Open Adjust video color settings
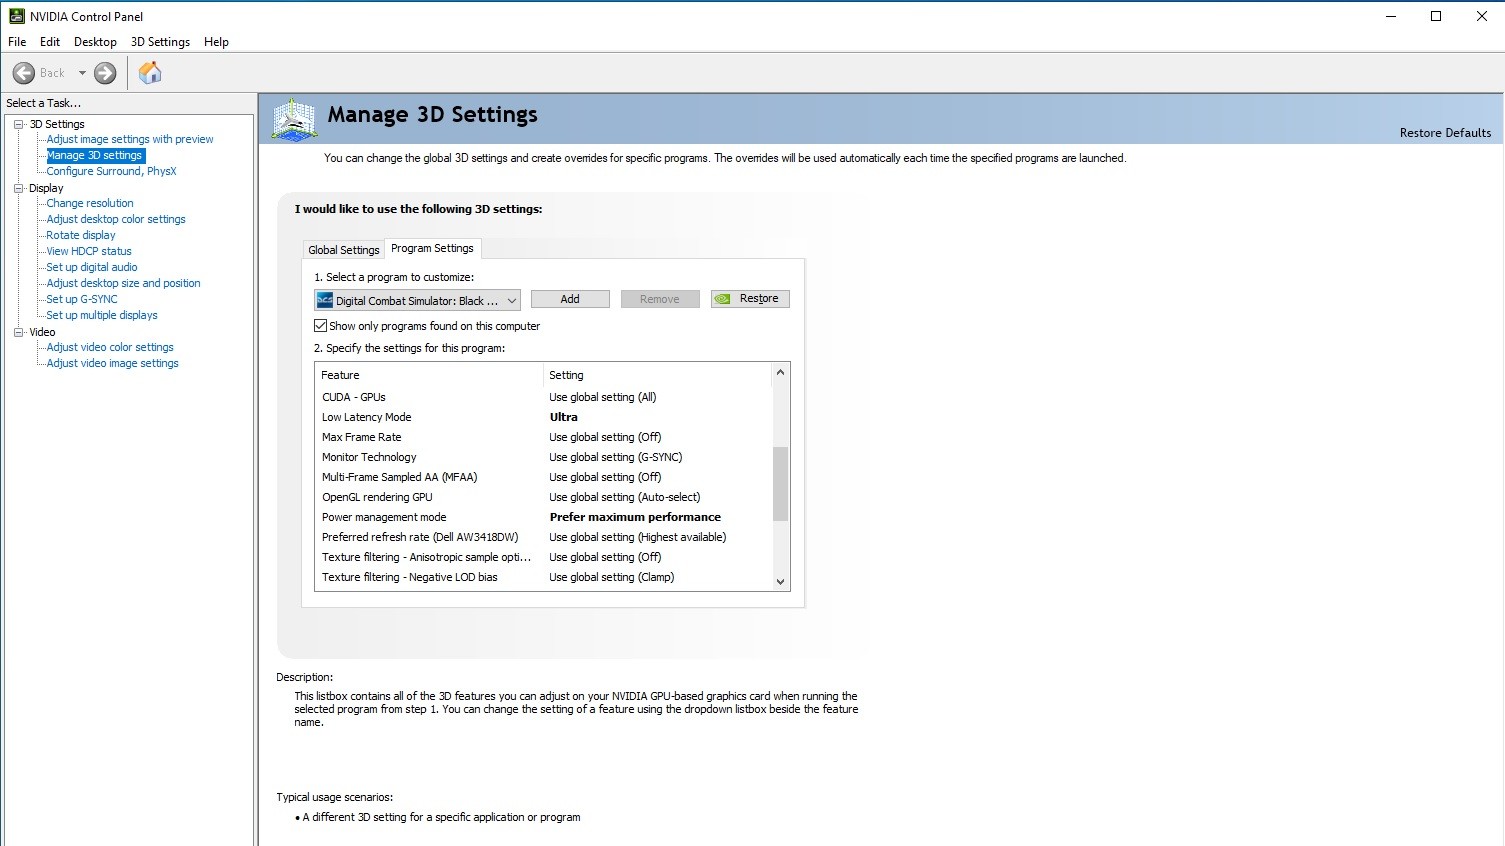Image resolution: width=1505 pixels, height=846 pixels. (x=110, y=347)
